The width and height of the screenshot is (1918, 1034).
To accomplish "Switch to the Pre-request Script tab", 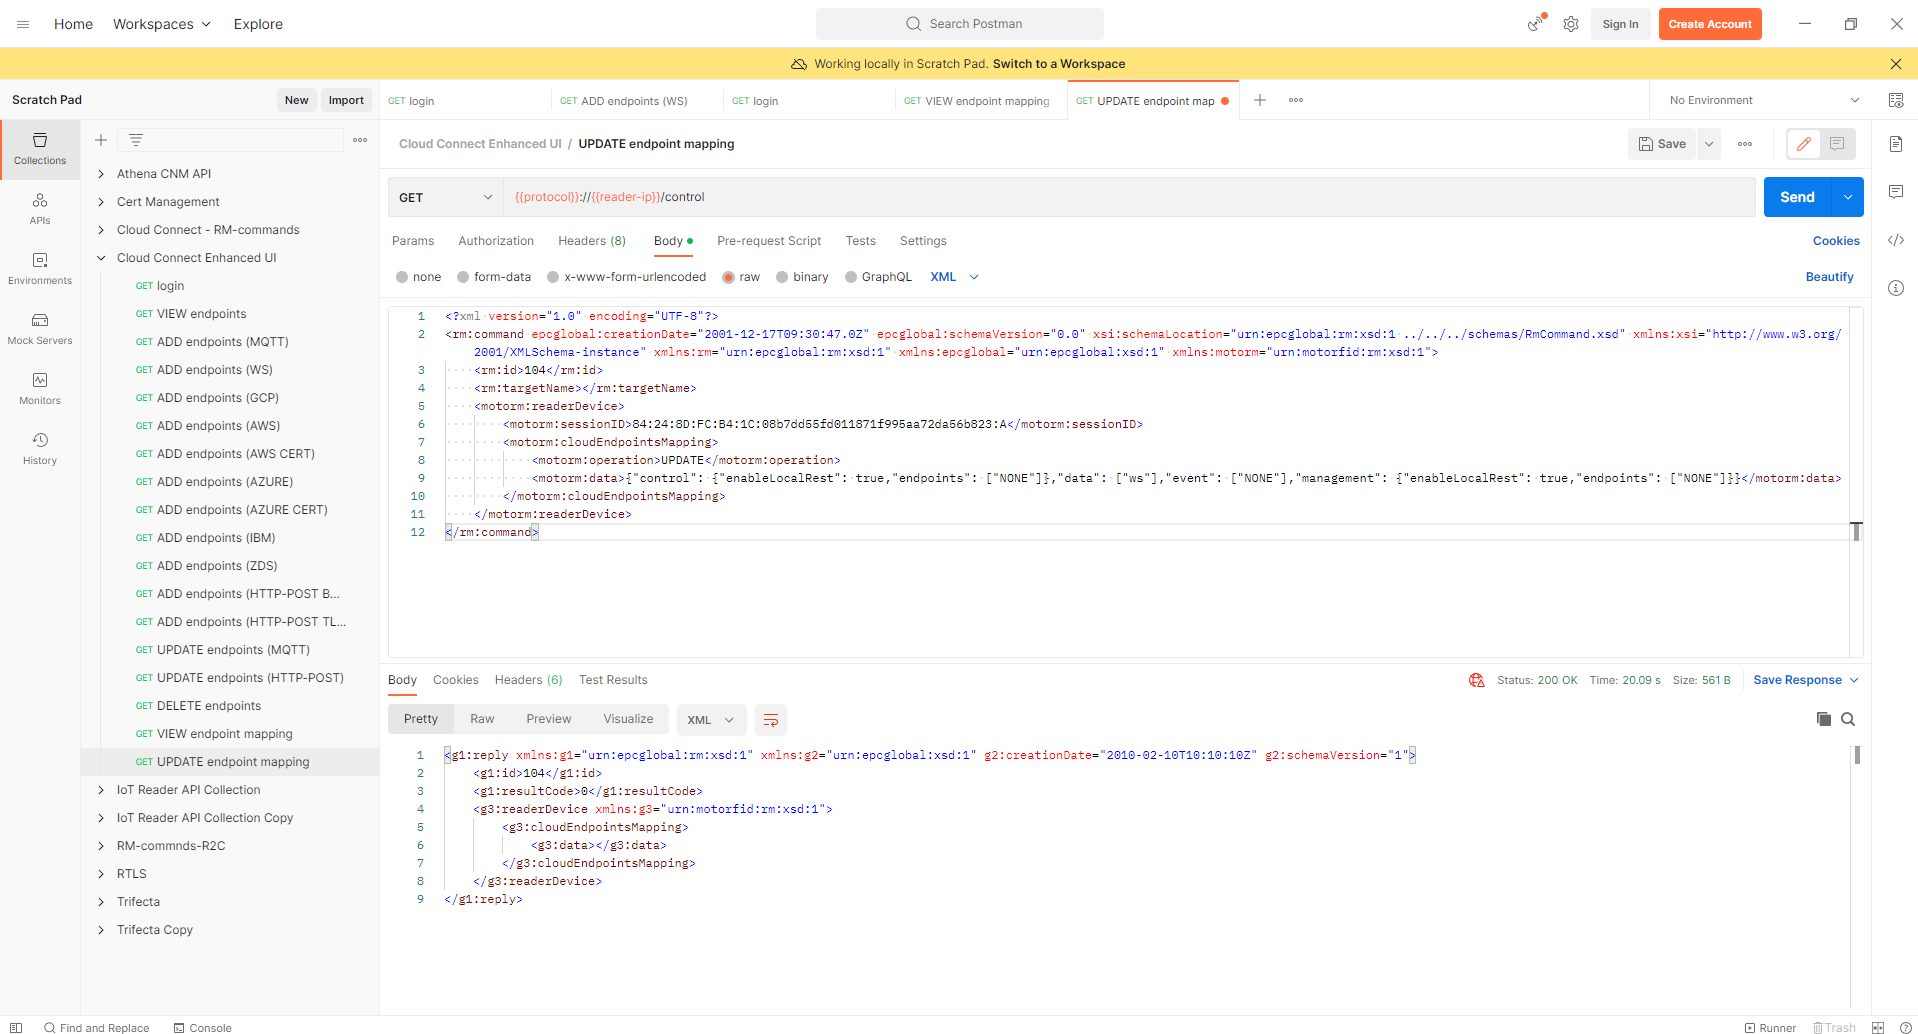I will coord(769,241).
